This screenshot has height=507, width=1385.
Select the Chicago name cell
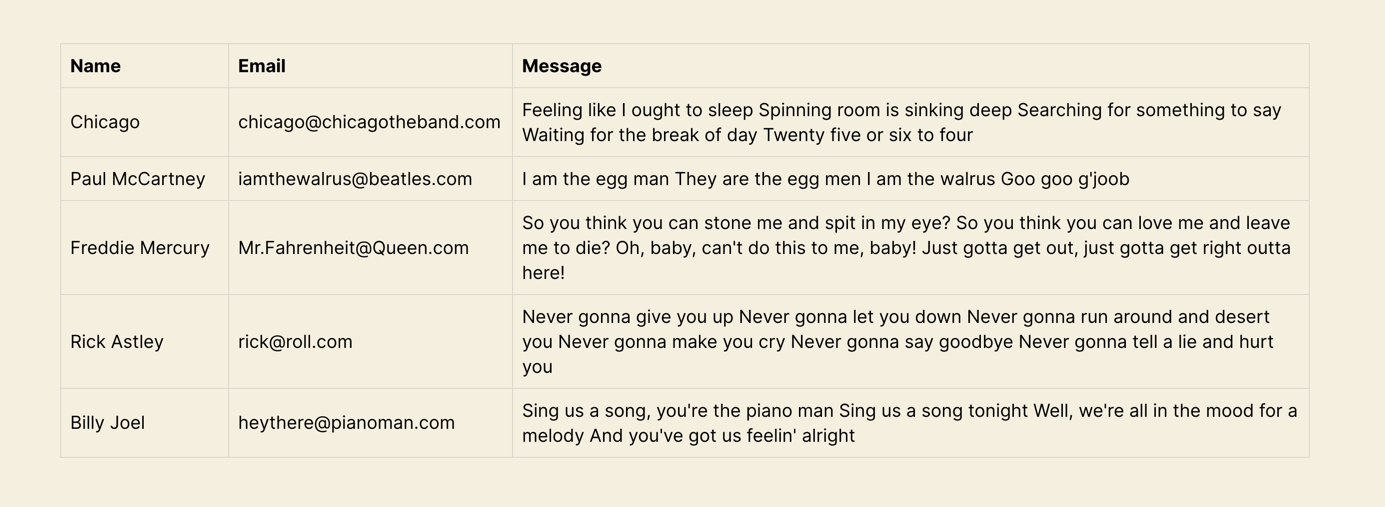pos(105,122)
